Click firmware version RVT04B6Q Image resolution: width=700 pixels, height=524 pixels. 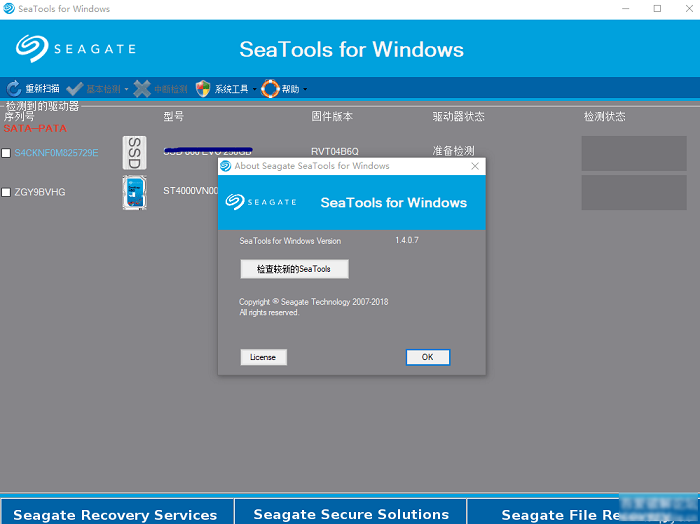click(x=335, y=152)
